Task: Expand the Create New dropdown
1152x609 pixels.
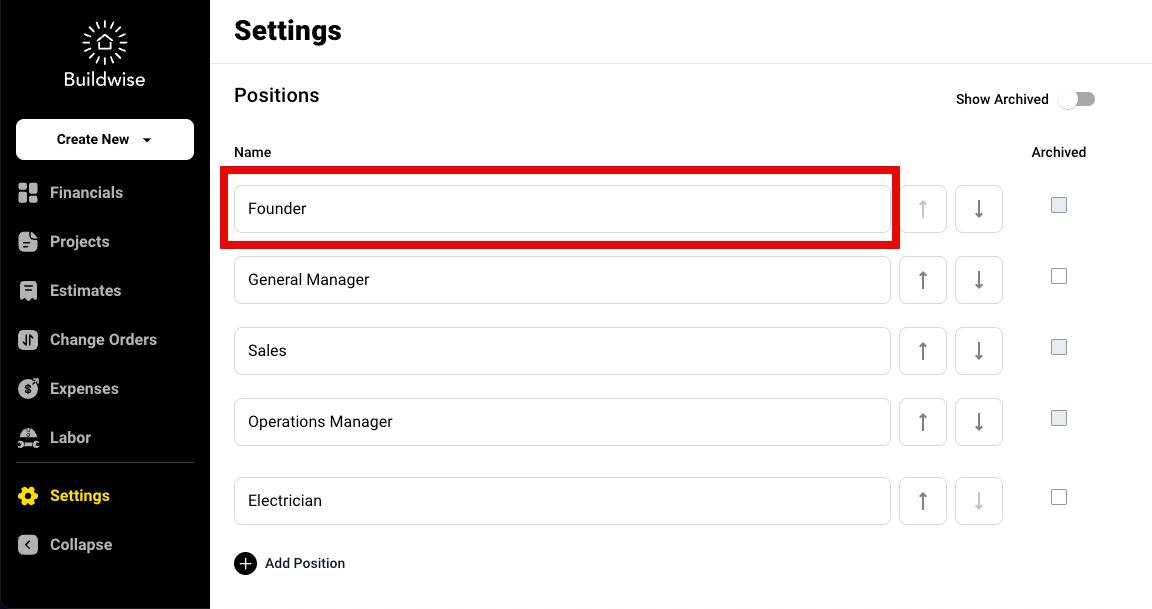Action: (105, 140)
